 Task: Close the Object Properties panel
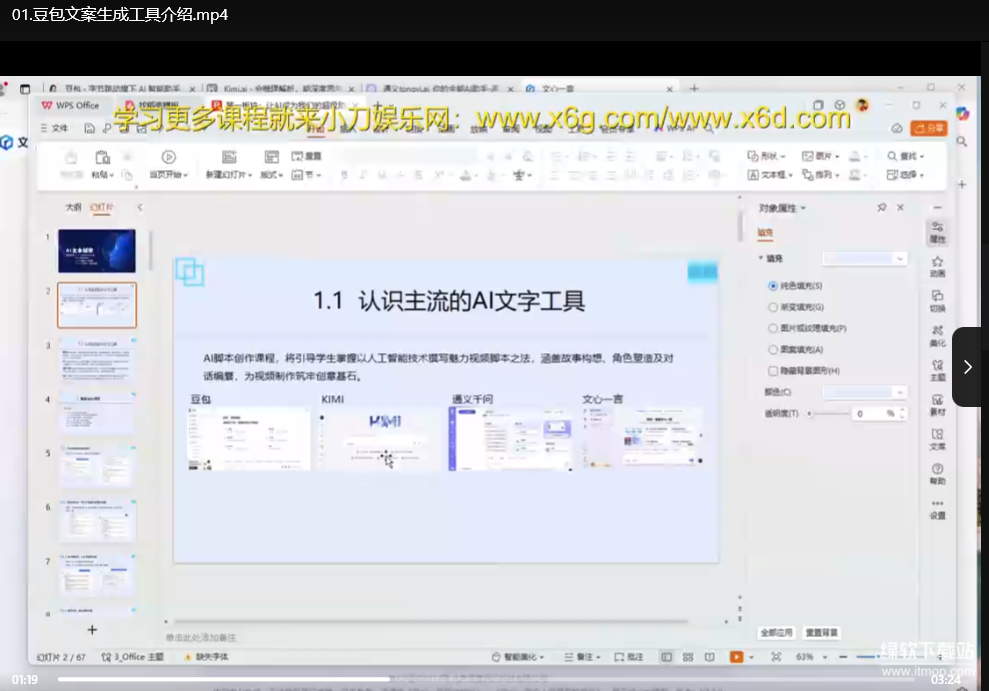(901, 207)
